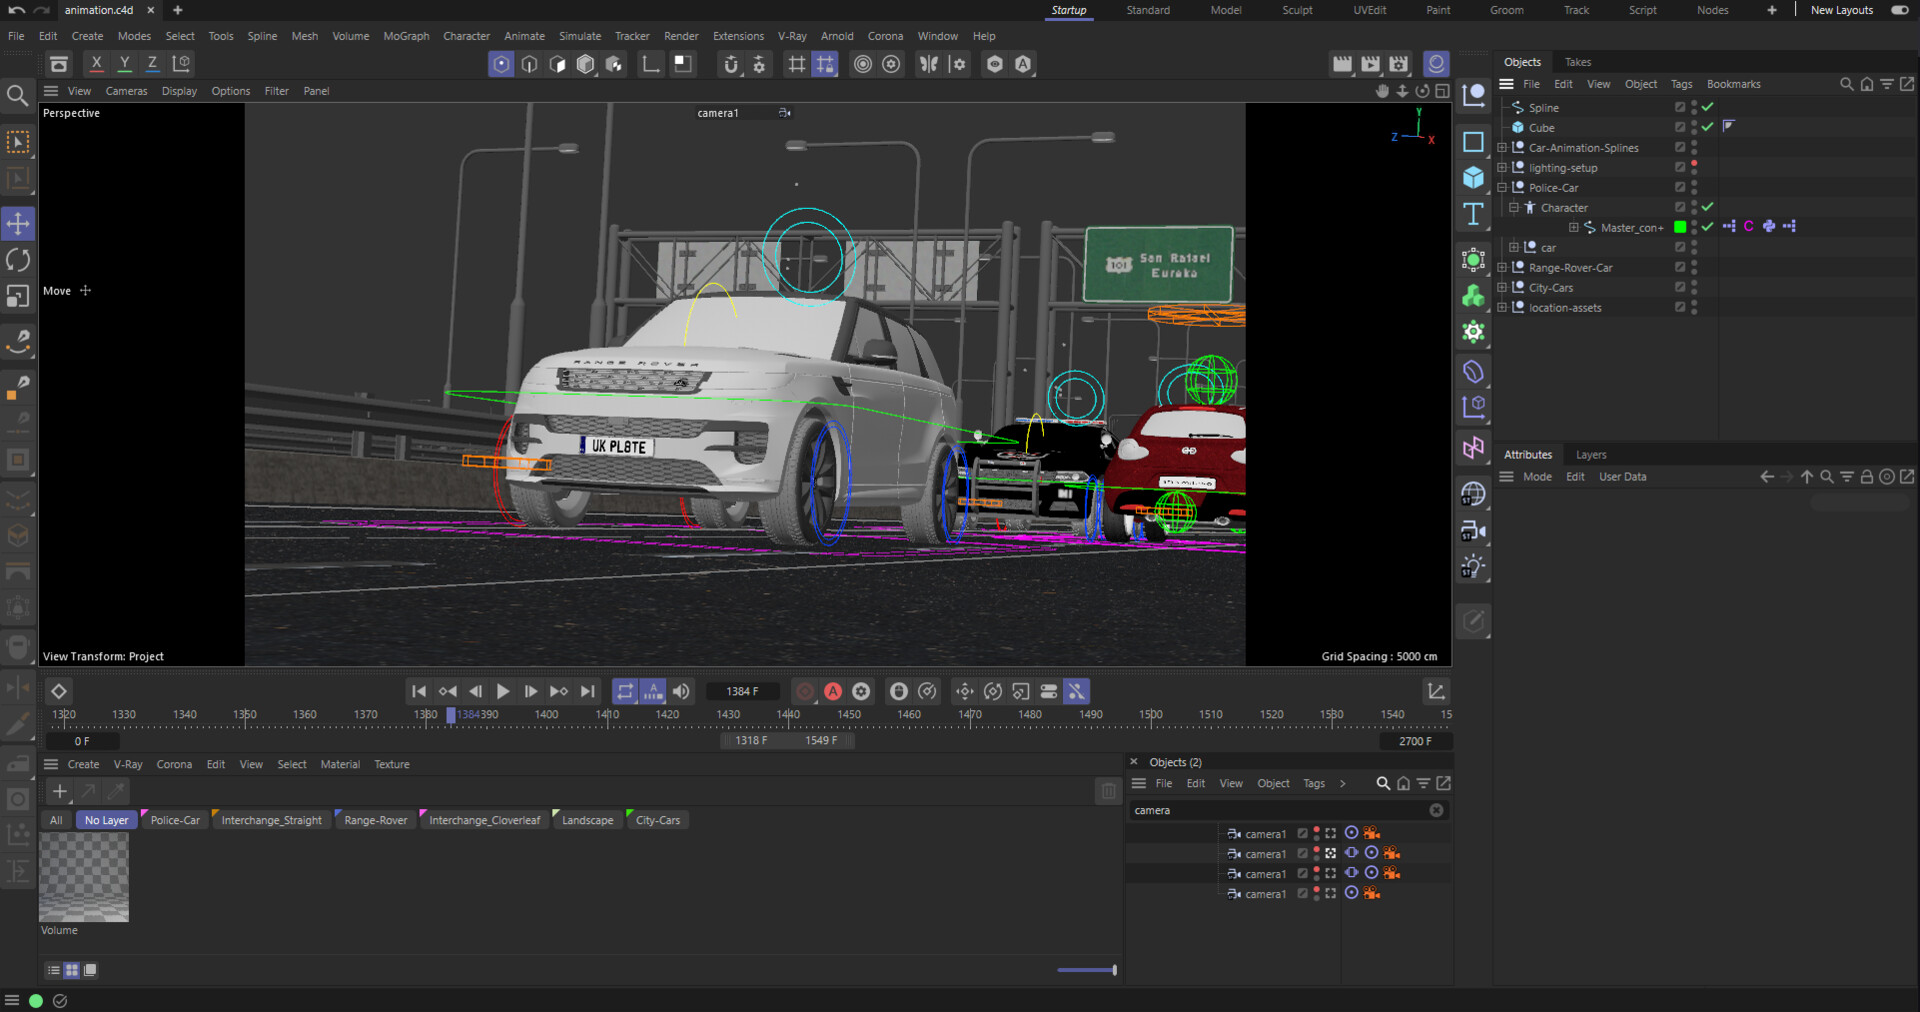
Task: Open the MoGraph menu
Action: (406, 36)
